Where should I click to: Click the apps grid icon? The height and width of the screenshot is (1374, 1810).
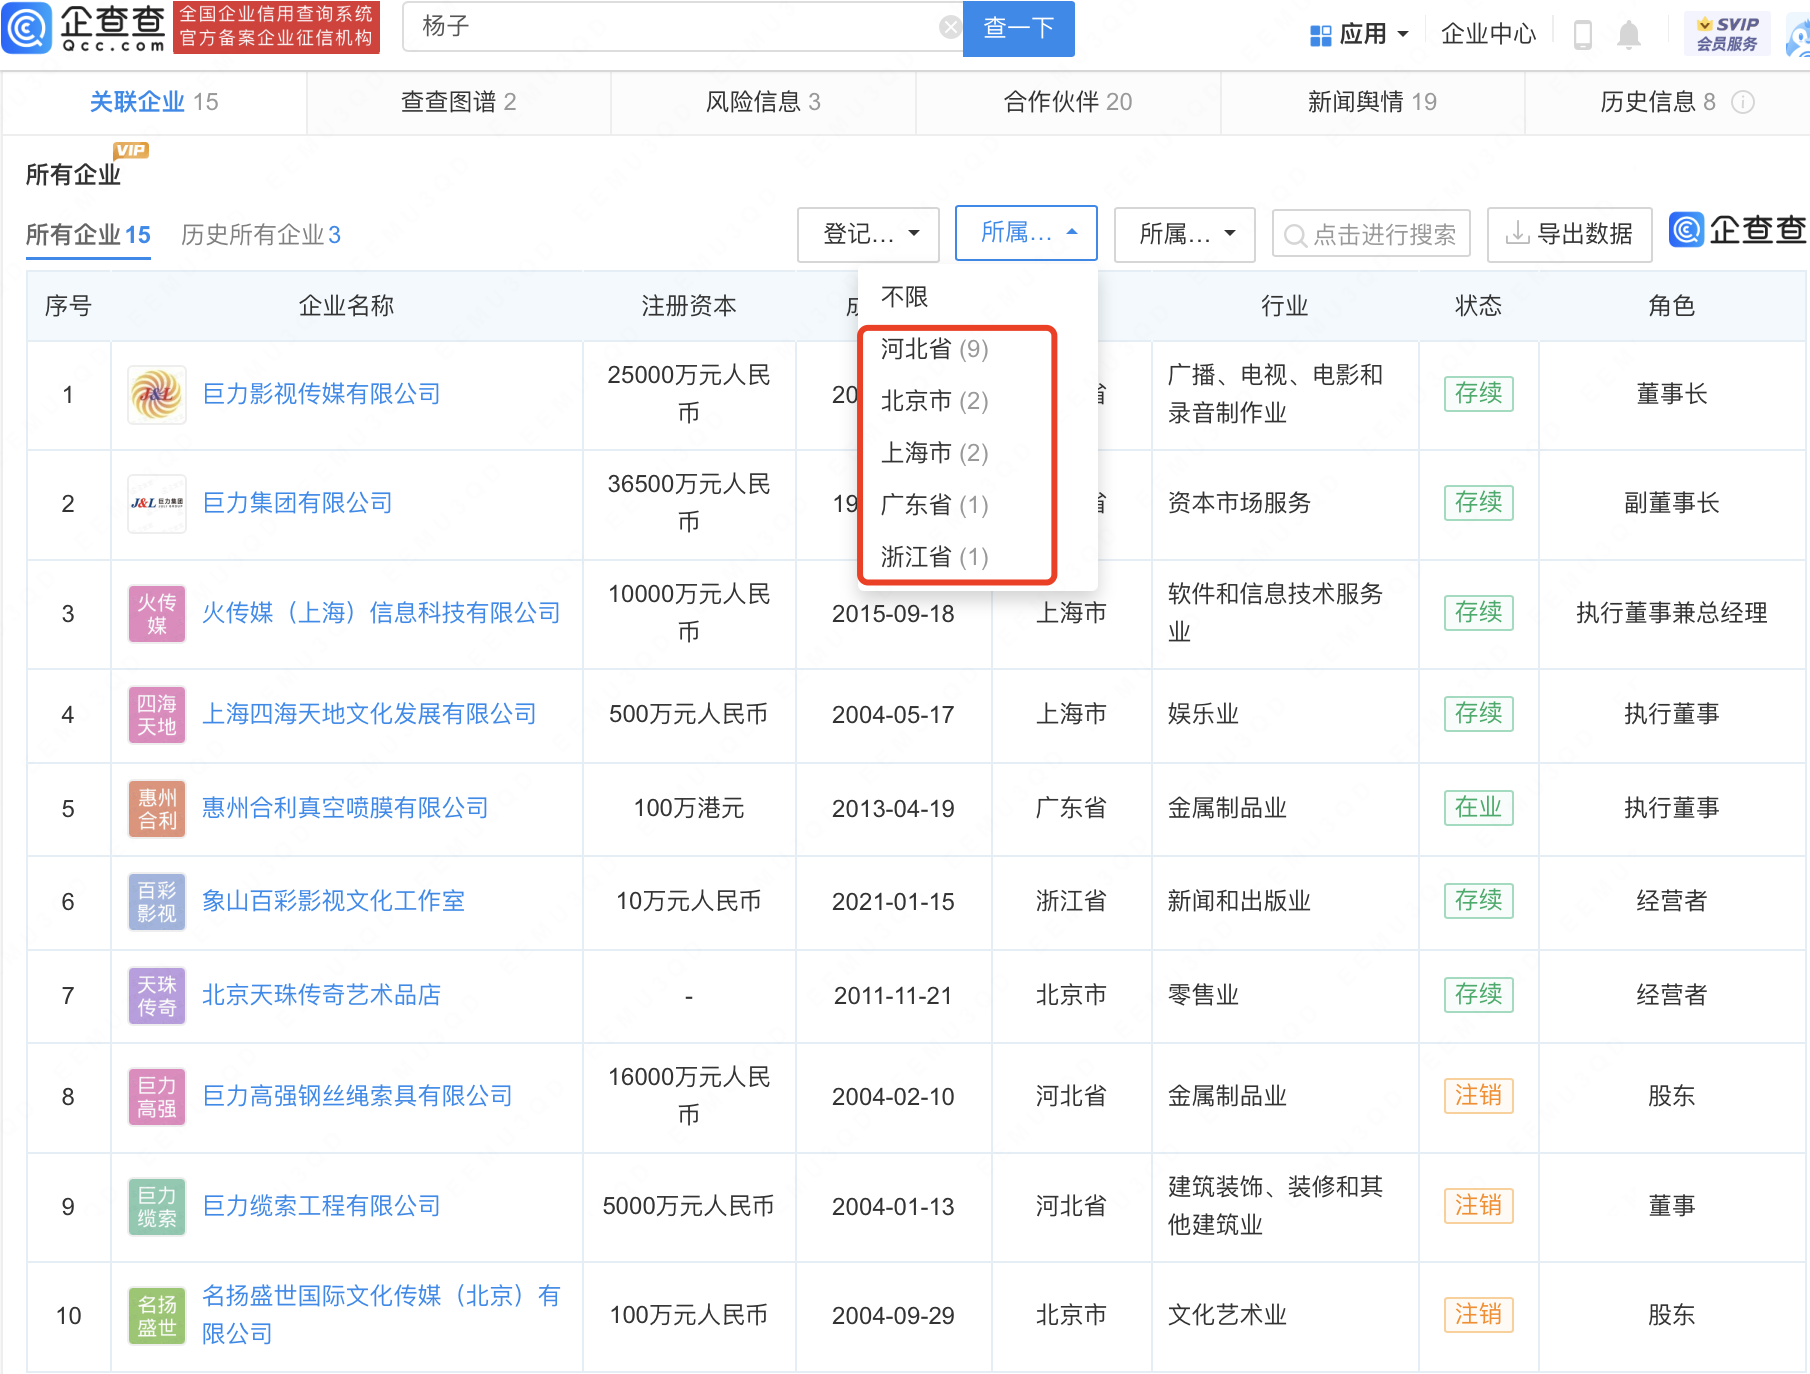1320,35
